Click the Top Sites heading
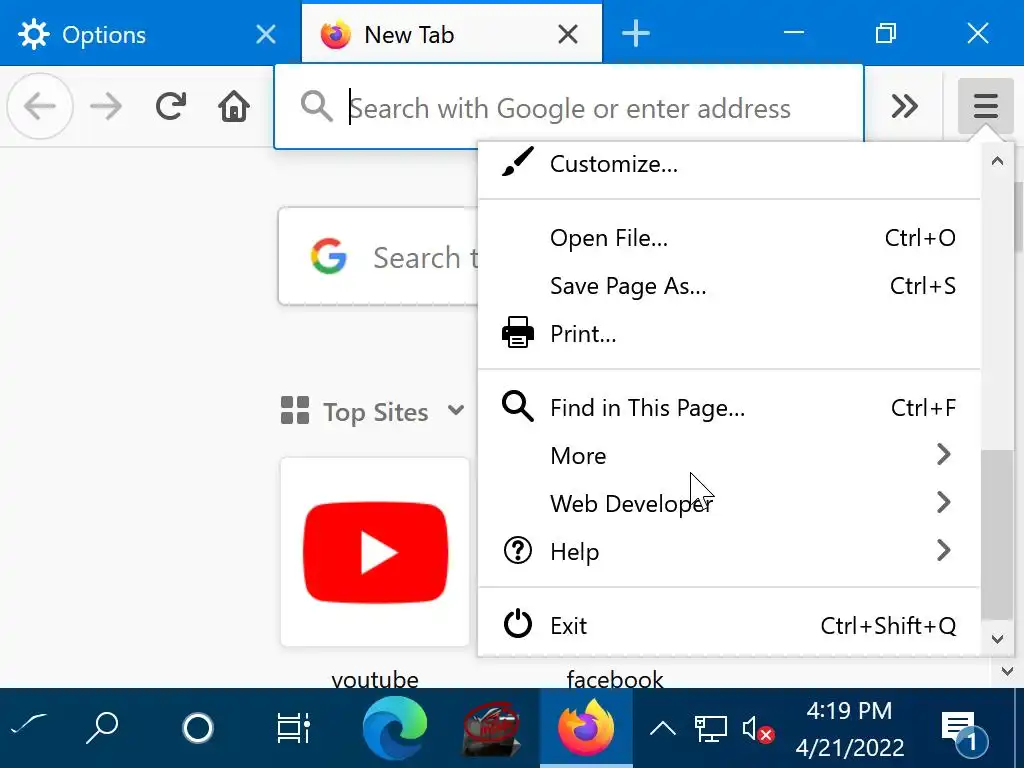Screen dimensions: 1024x768 (x=376, y=411)
